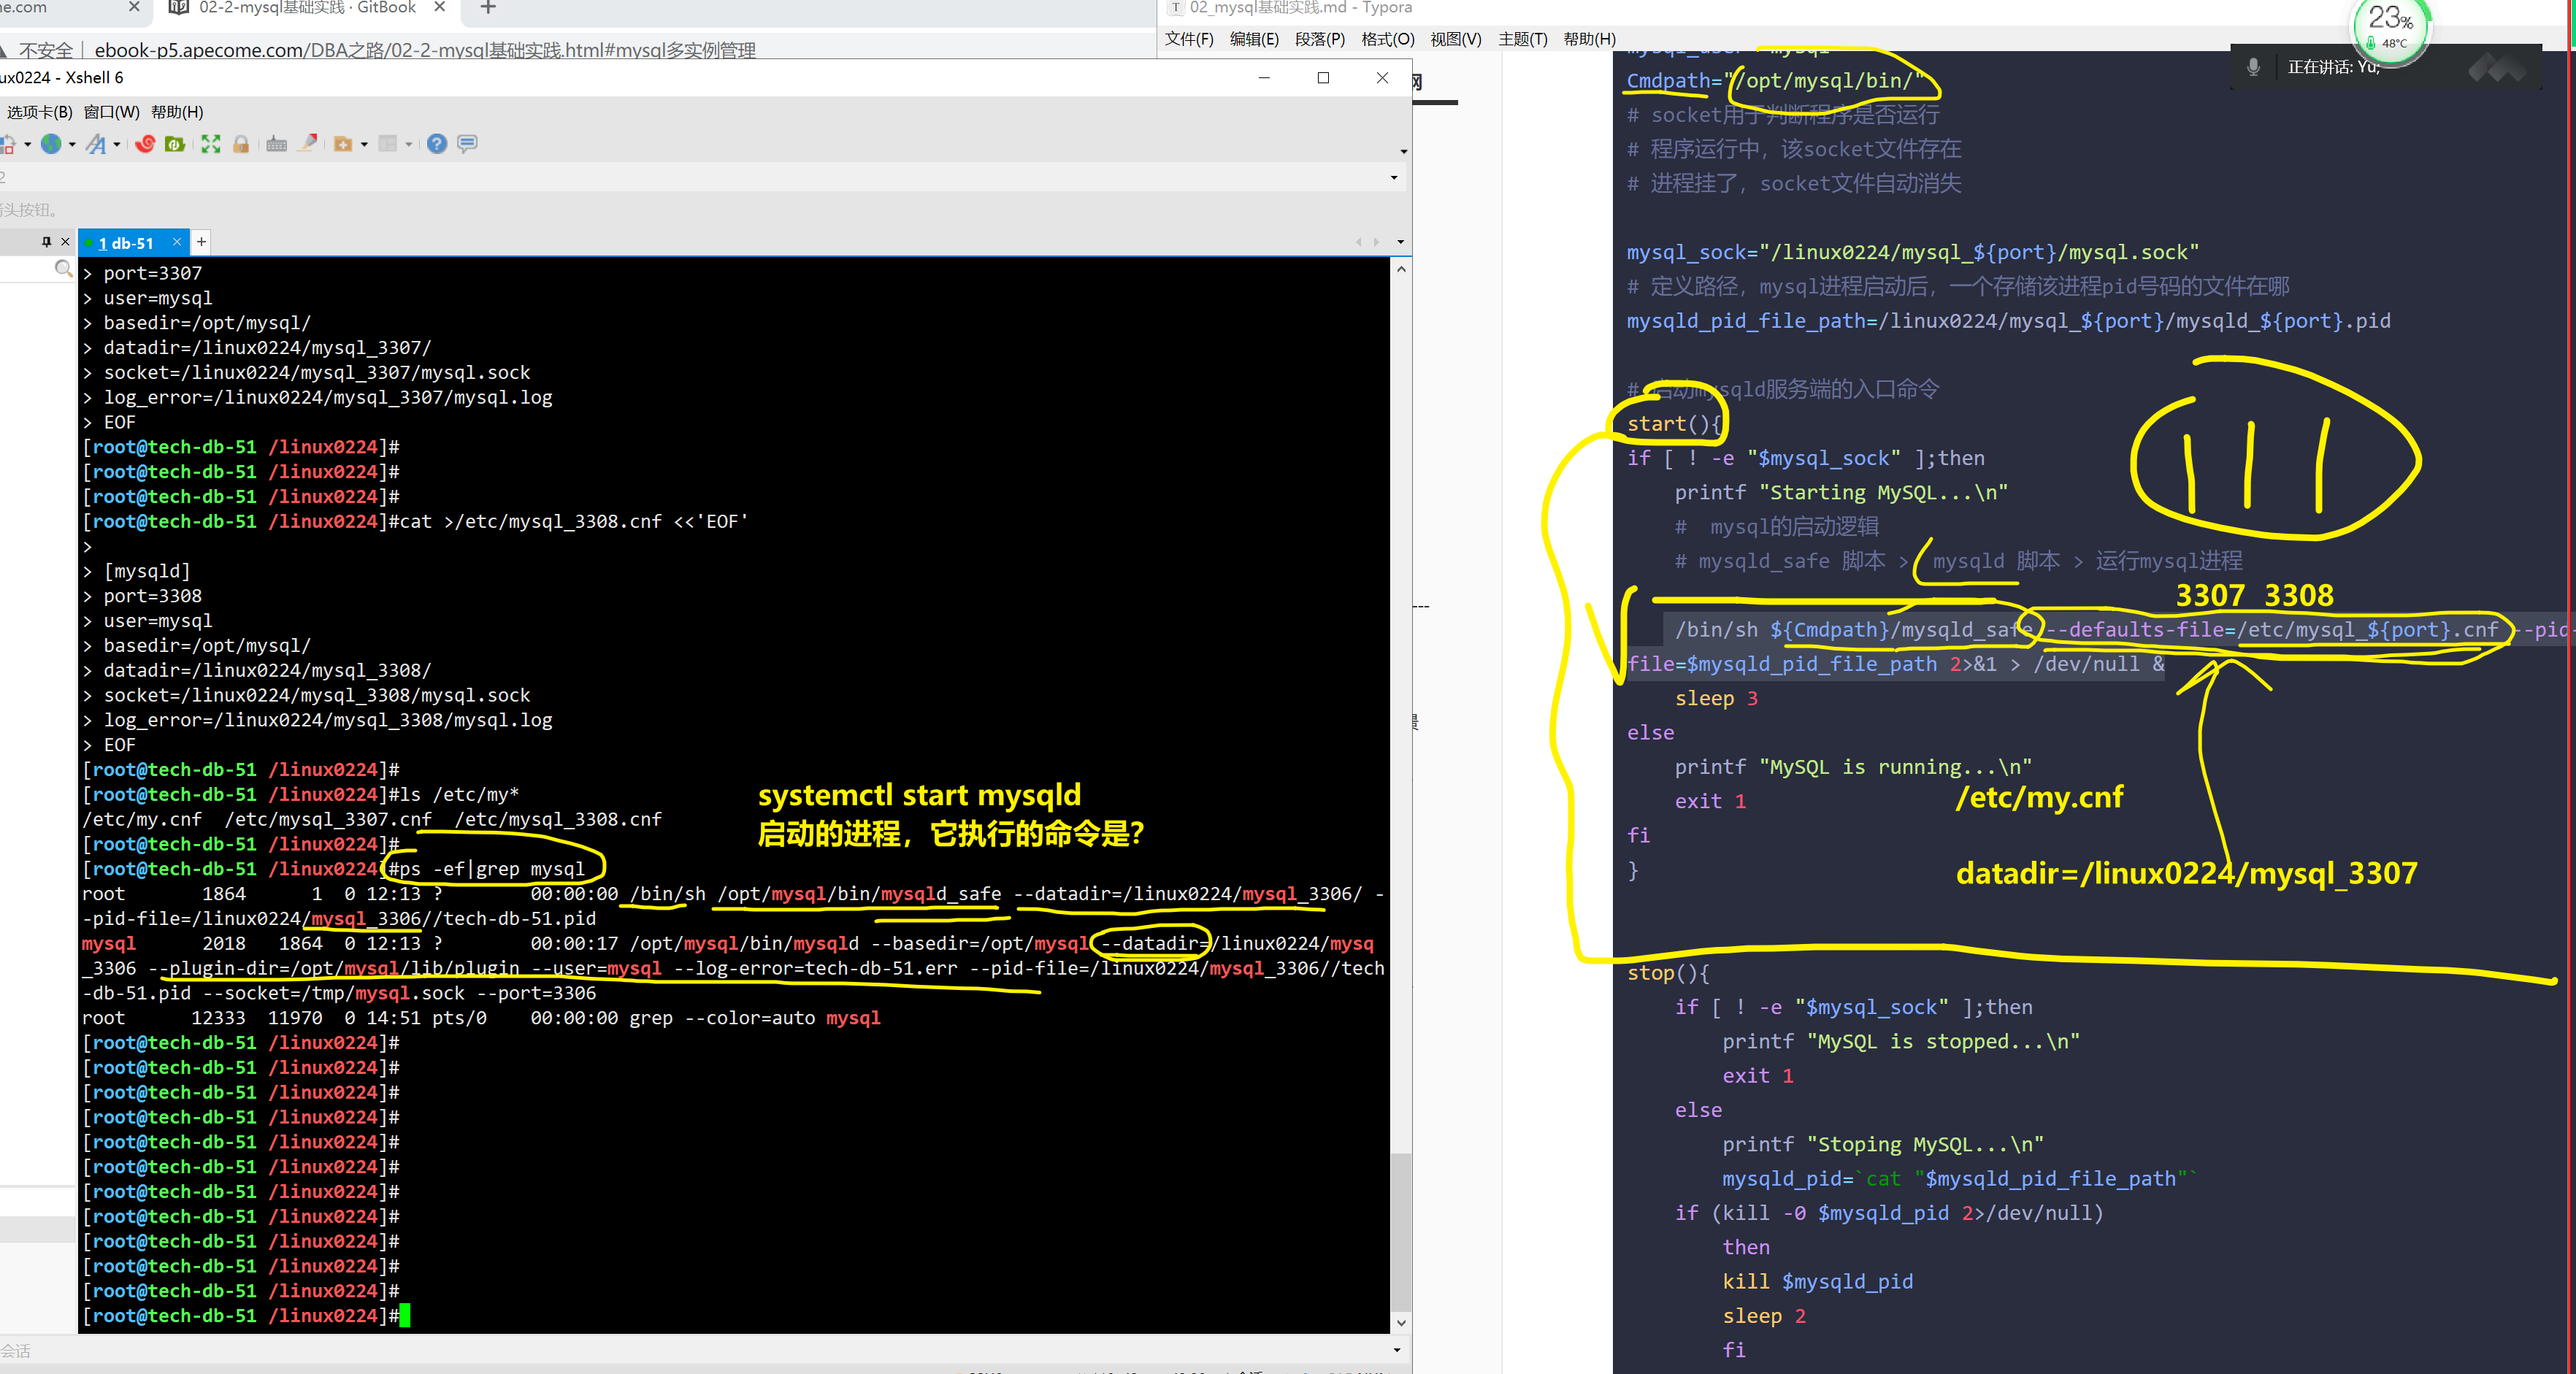Click the next-tab right arrow
This screenshot has width=2576, height=1374.
tap(1377, 242)
